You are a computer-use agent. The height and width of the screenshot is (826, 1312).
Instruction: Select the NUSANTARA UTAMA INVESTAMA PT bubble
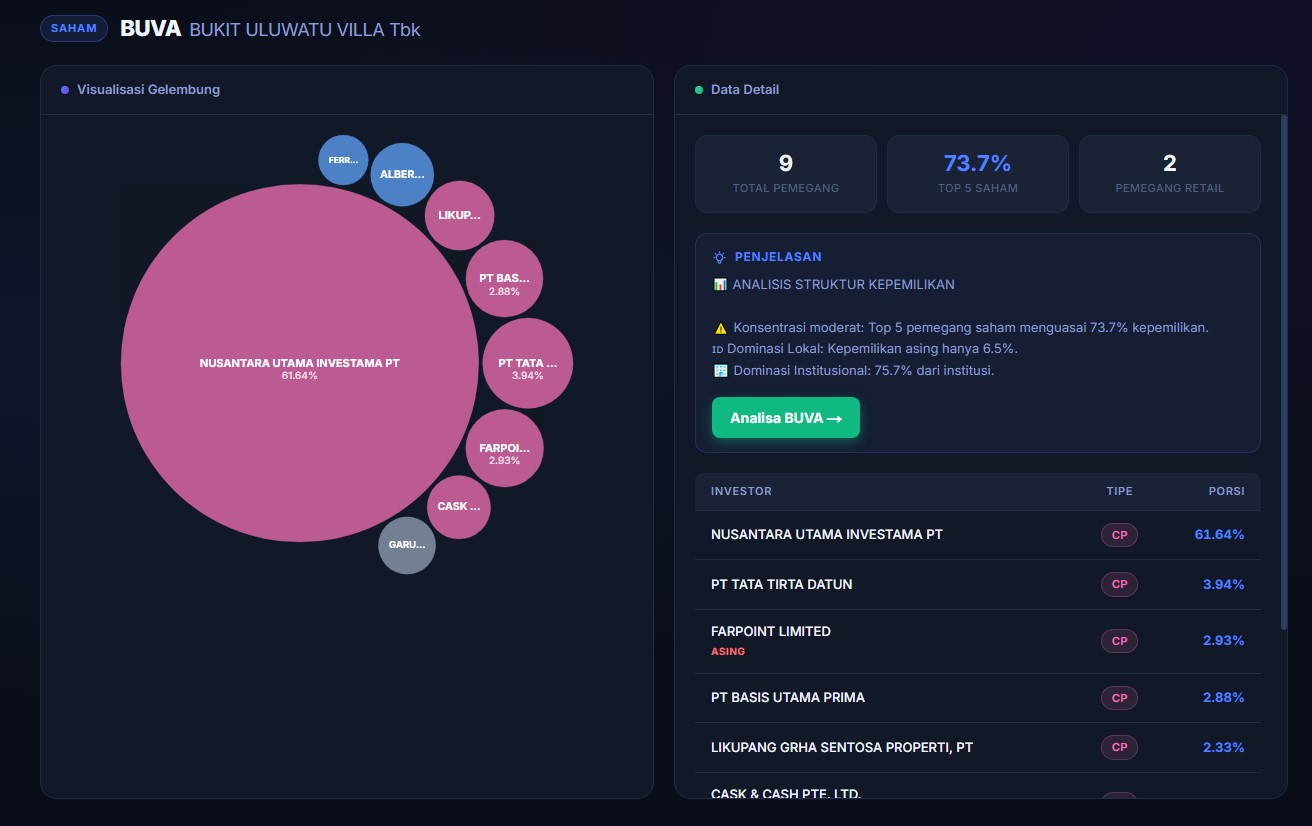[300, 362]
